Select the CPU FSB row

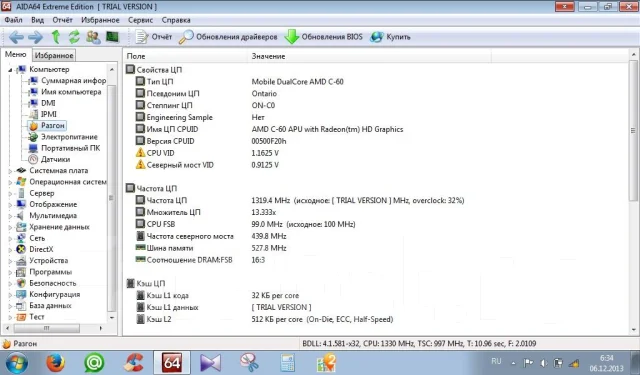coord(376,224)
